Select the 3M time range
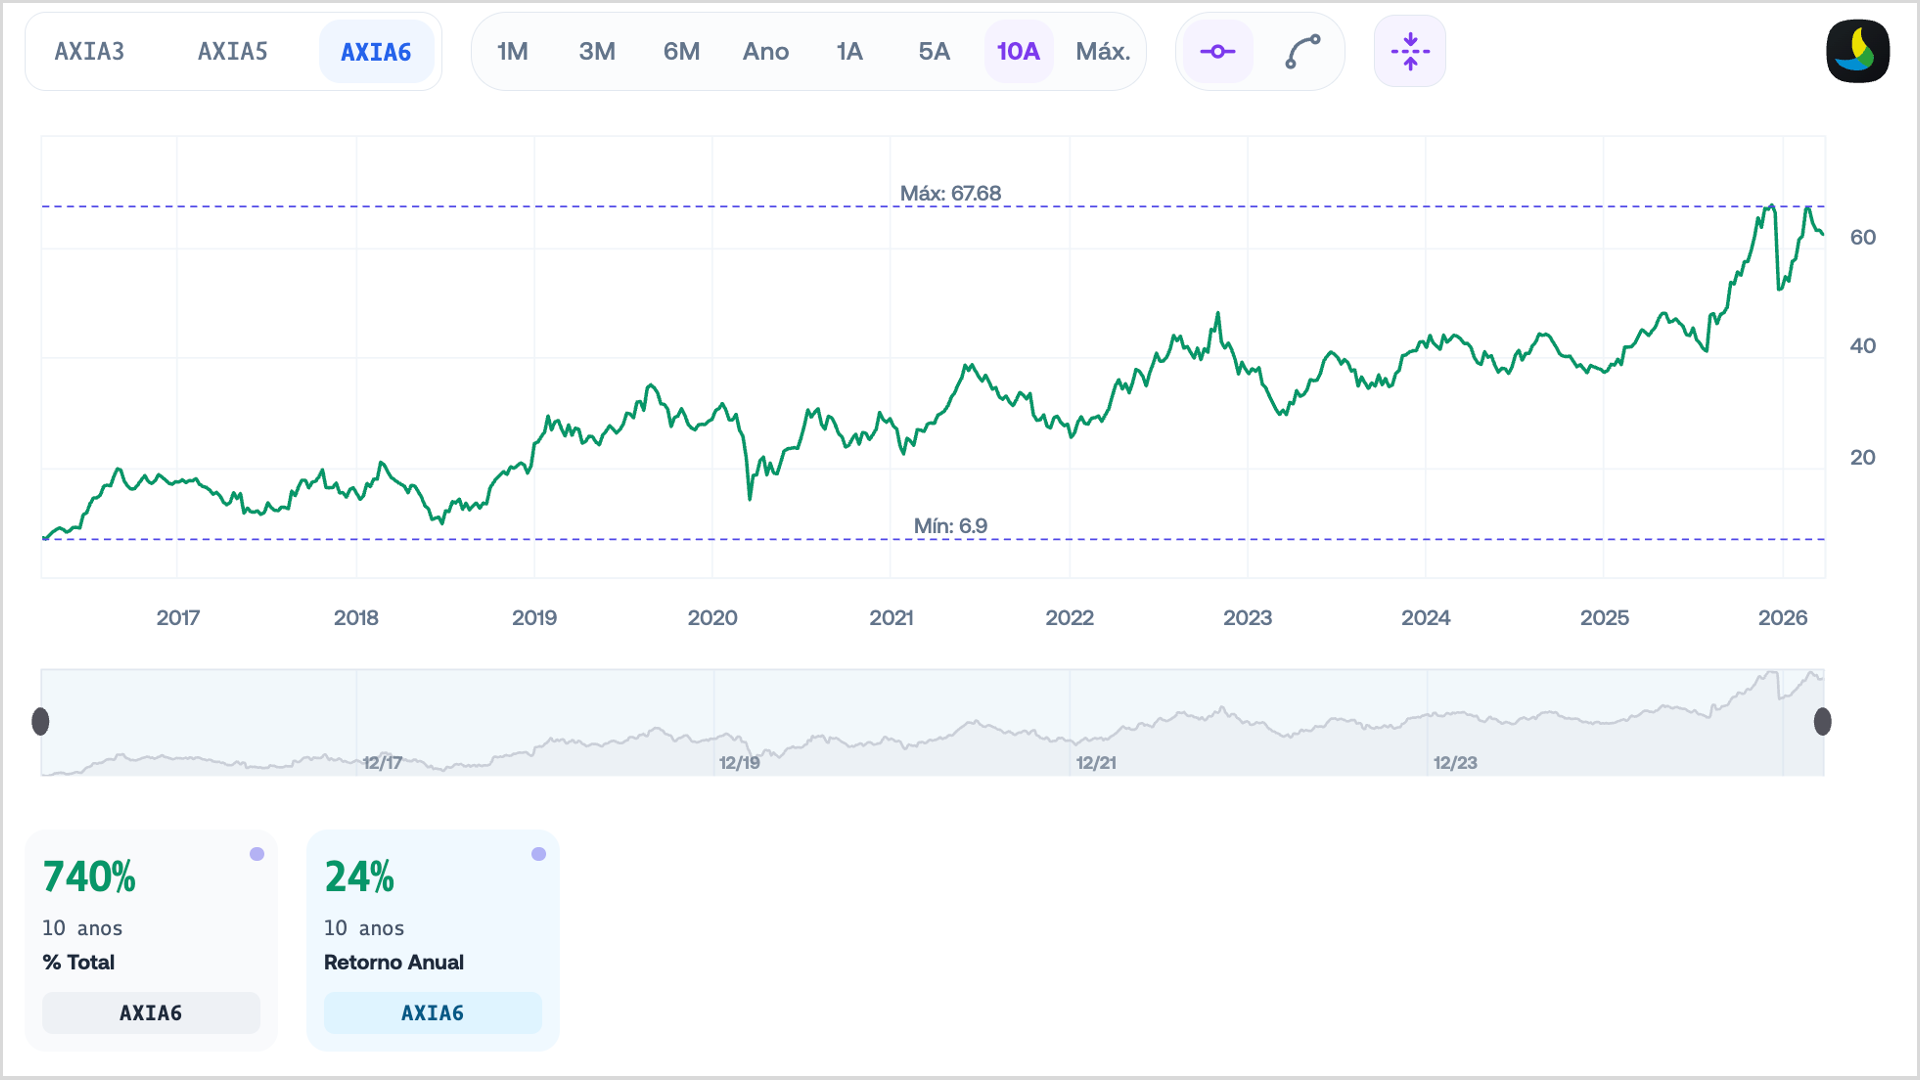Screen dimensions: 1920x1080 [x=597, y=52]
